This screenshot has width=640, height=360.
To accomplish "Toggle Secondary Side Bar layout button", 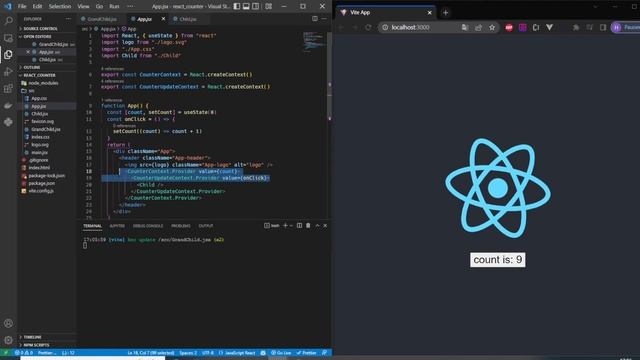I will (x=256, y=6).
